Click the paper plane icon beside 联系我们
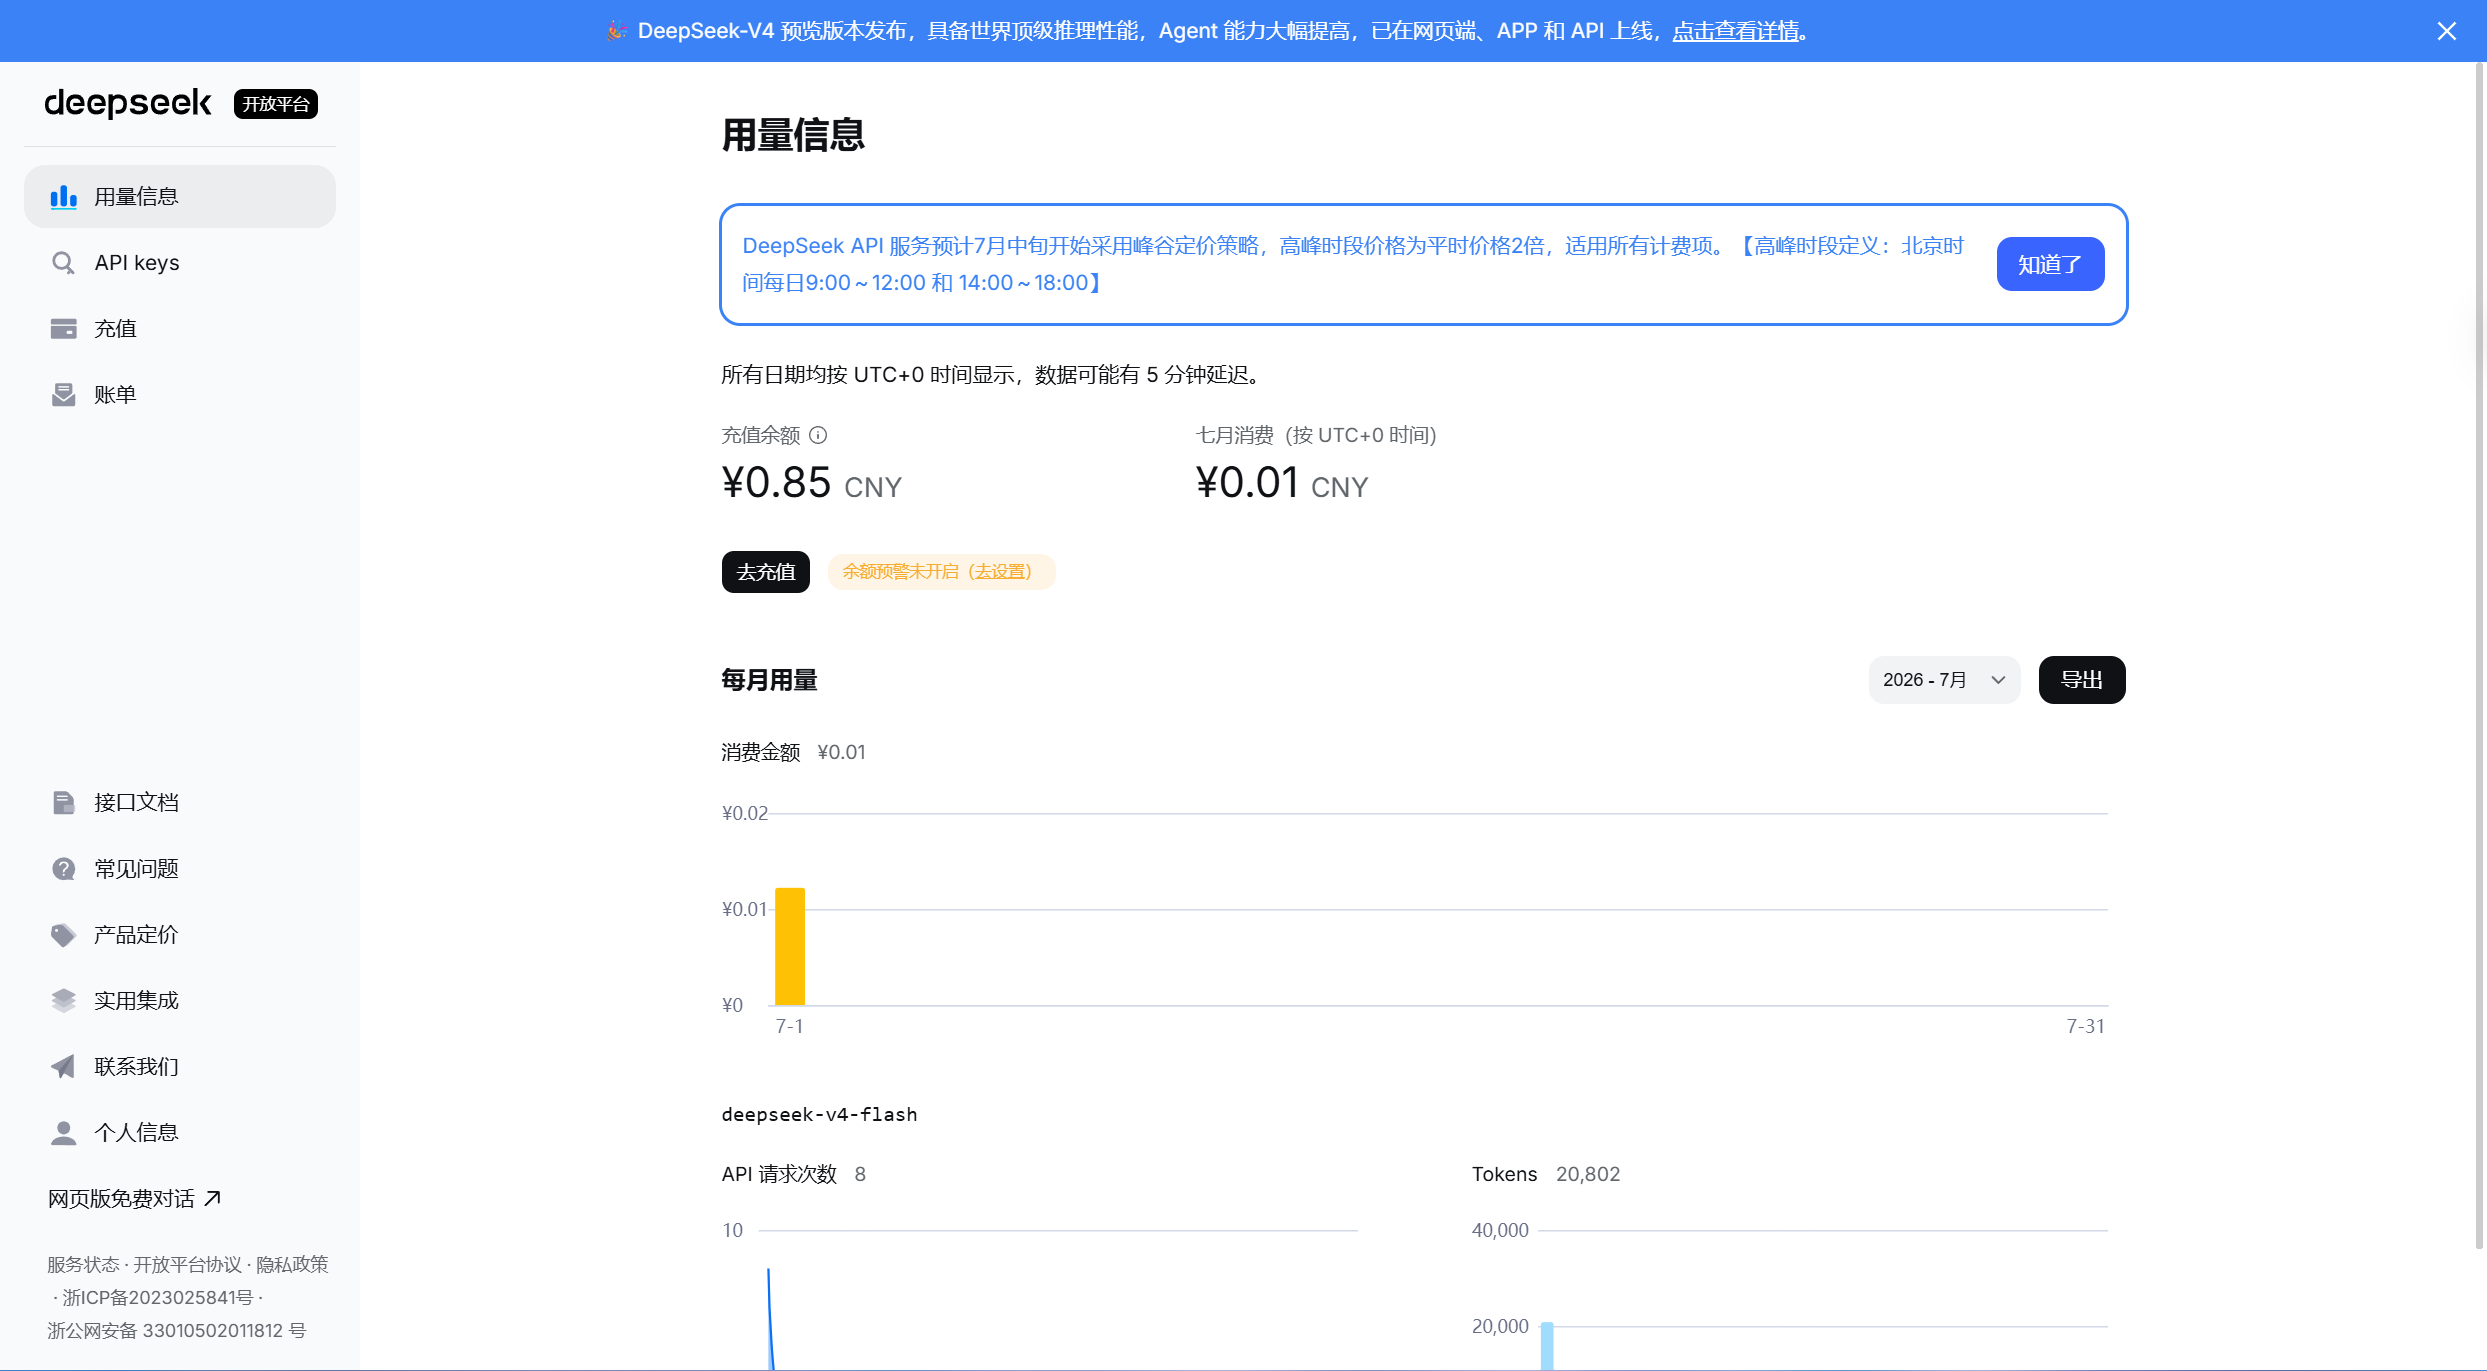2487x1371 pixels. pos(63,1067)
